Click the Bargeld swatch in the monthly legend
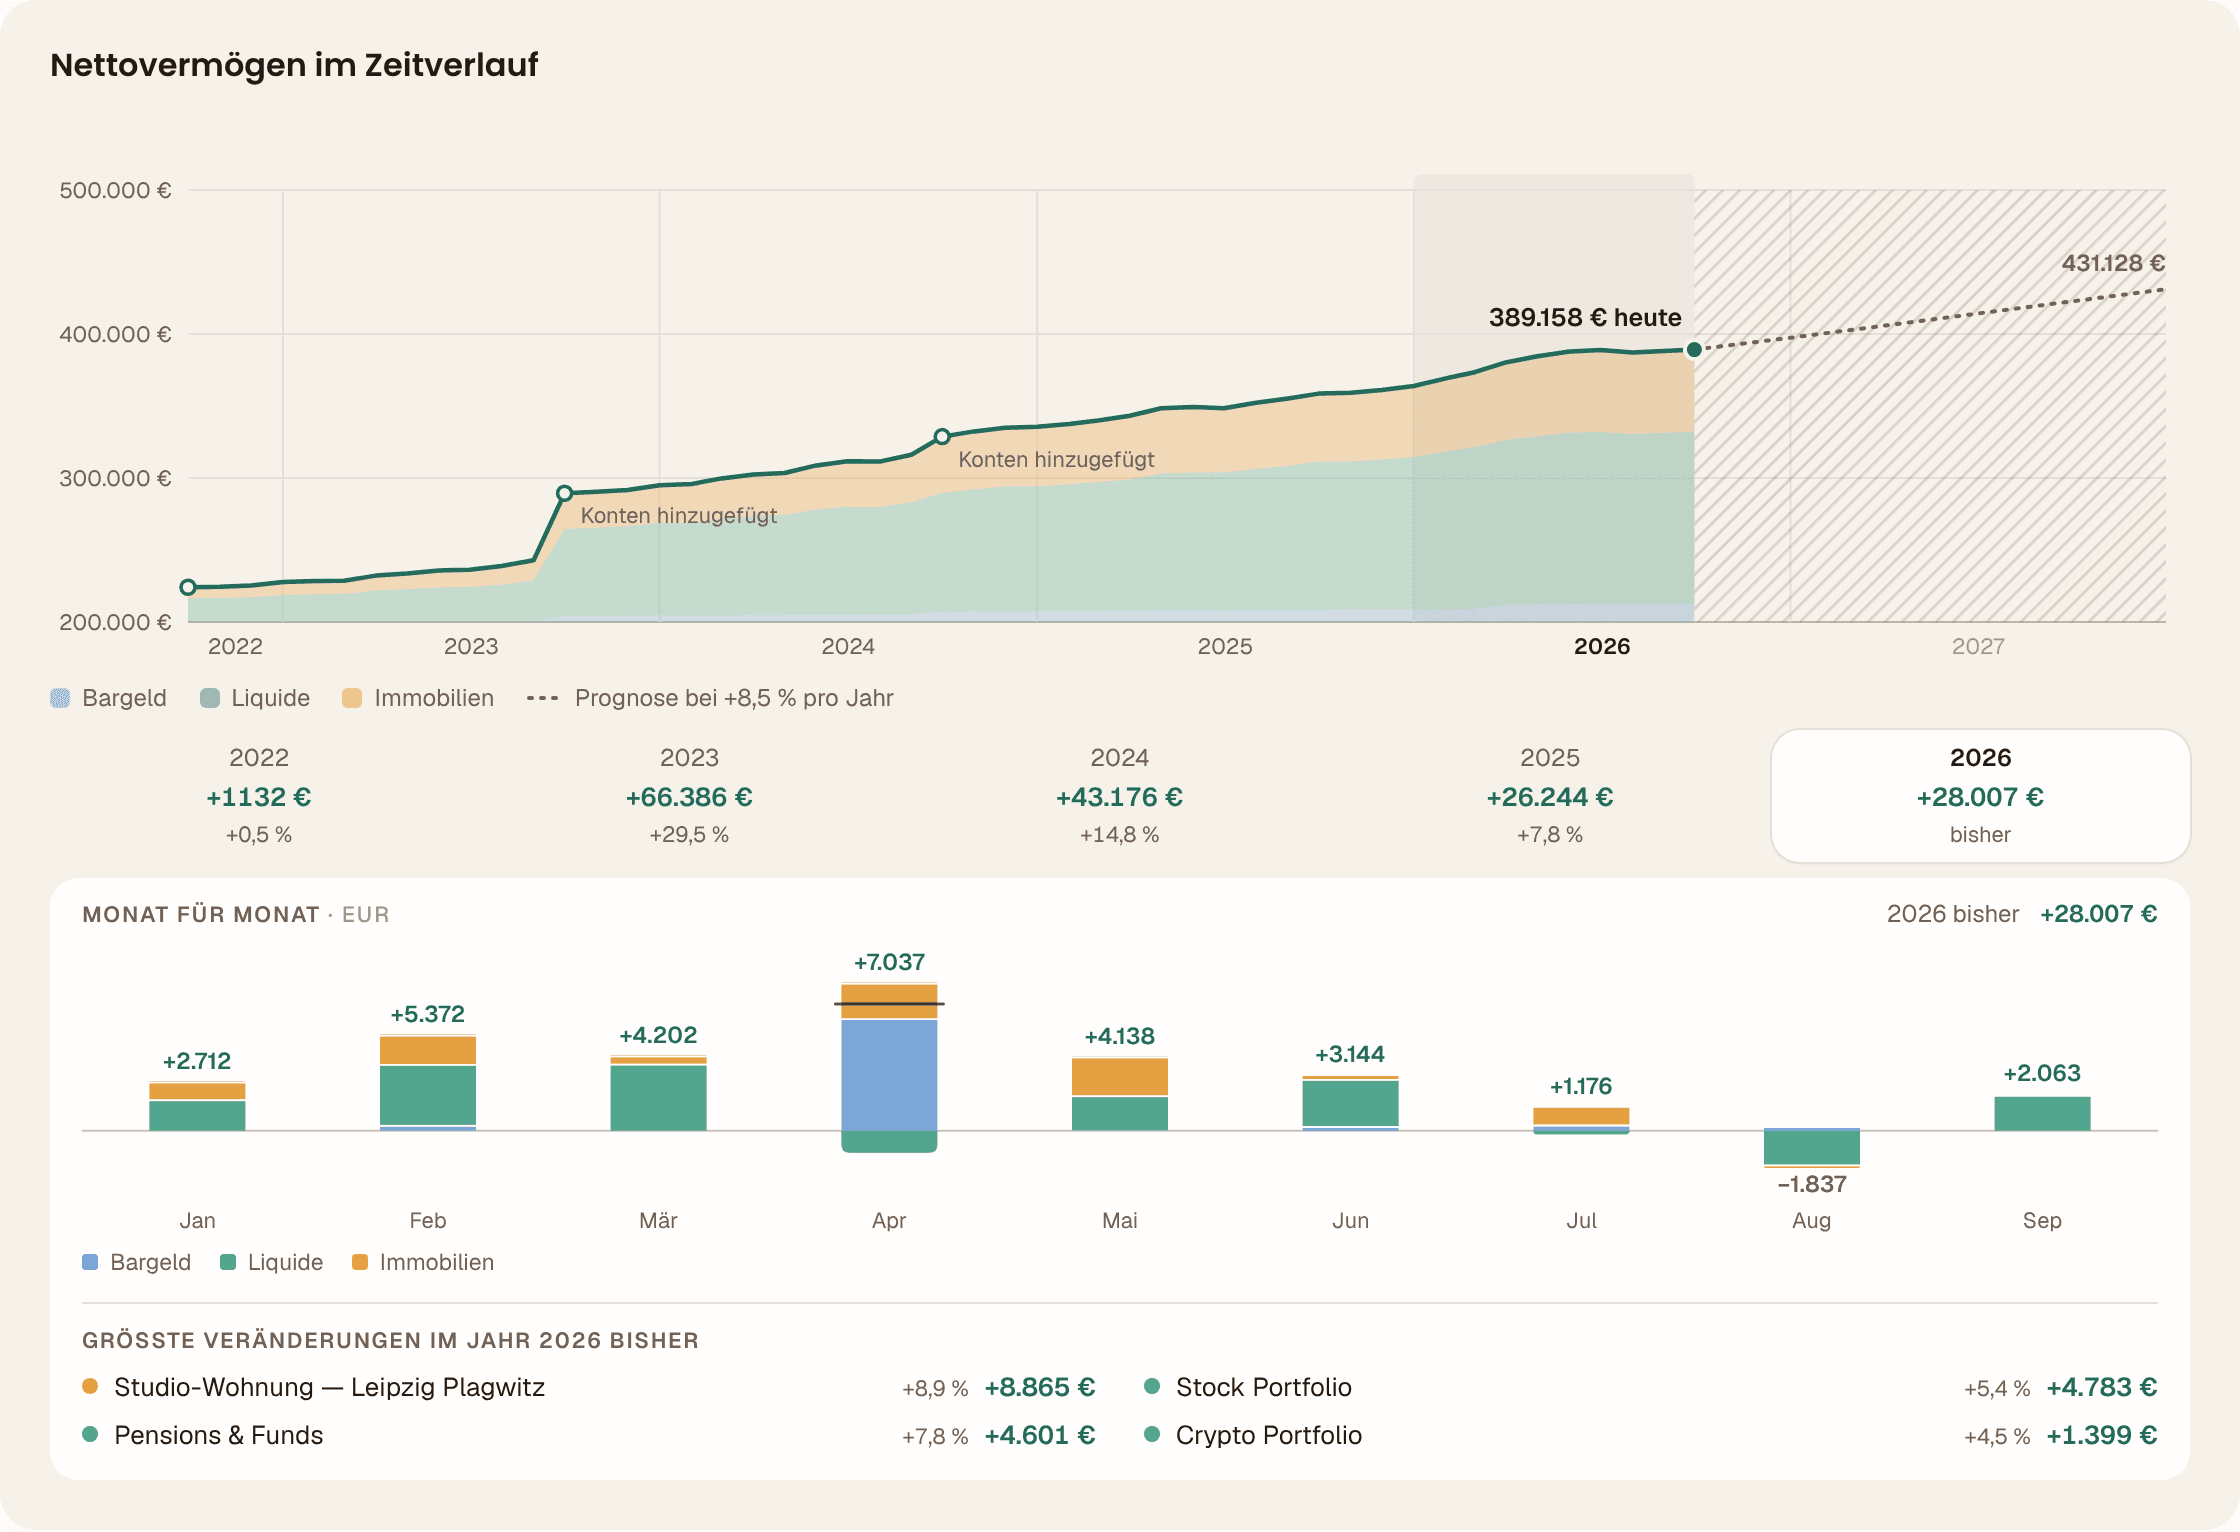2240x1532 pixels. 90,1262
